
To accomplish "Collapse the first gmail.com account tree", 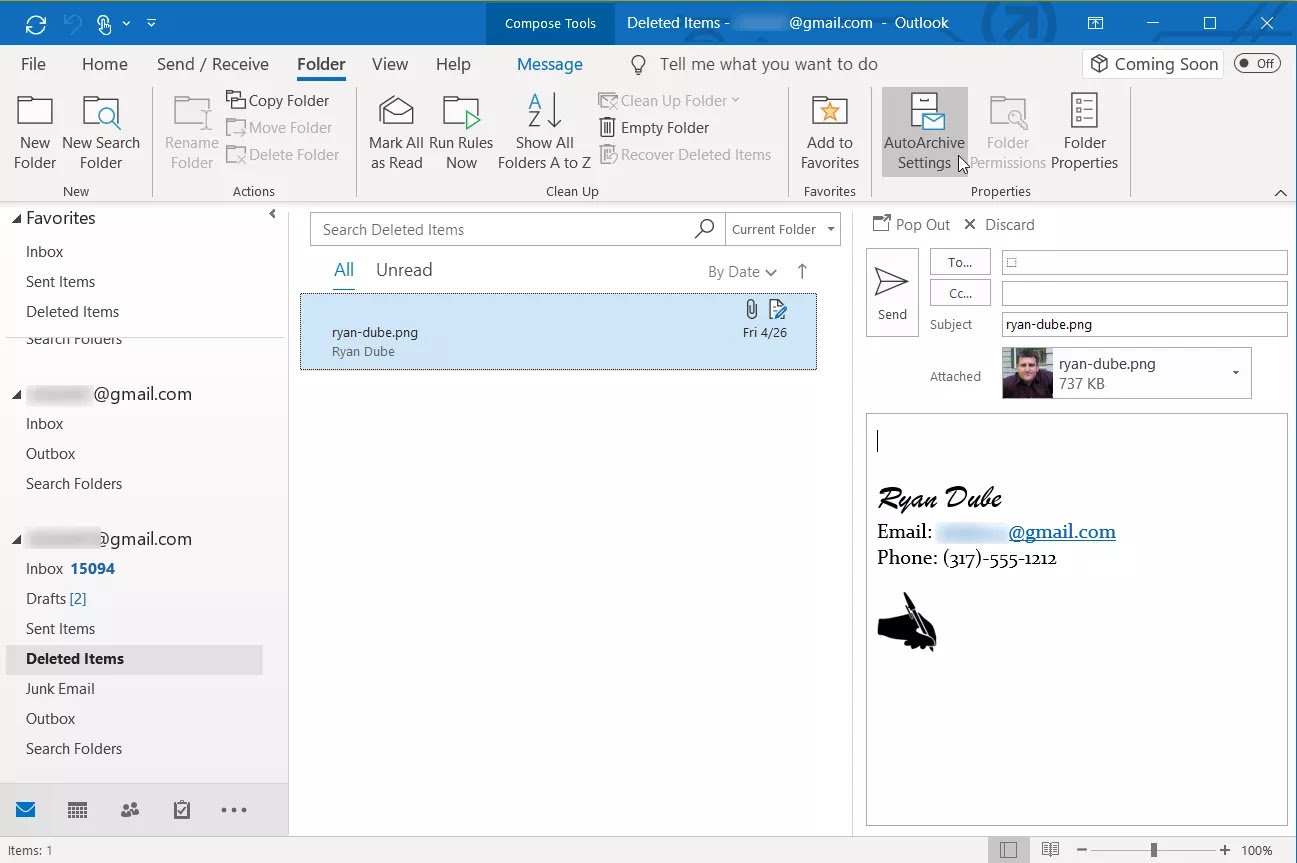I will coord(16,396).
